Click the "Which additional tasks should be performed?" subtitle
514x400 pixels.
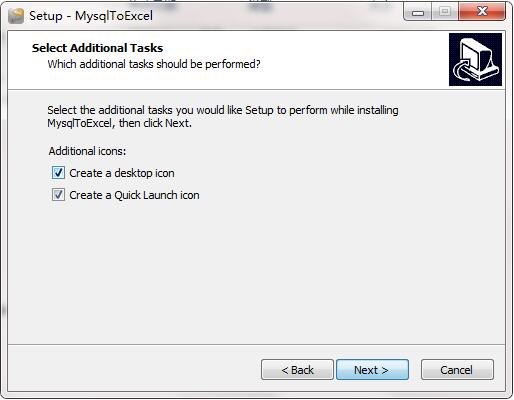(154, 64)
